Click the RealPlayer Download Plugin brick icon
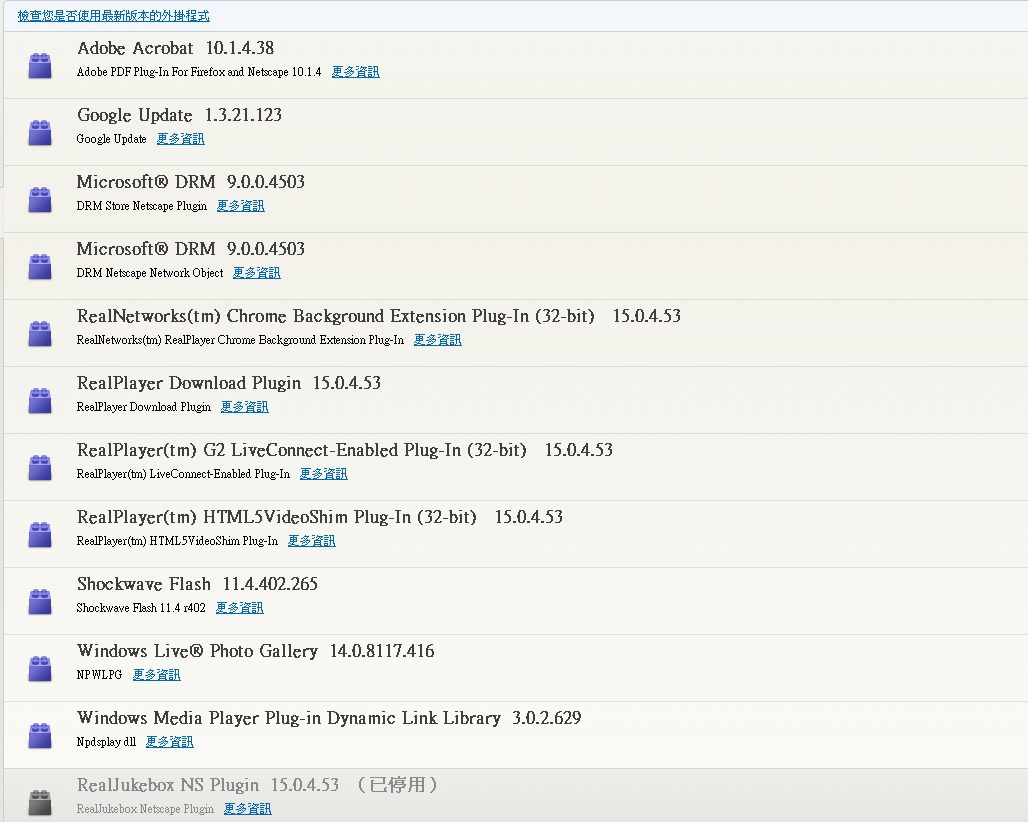 coord(40,401)
